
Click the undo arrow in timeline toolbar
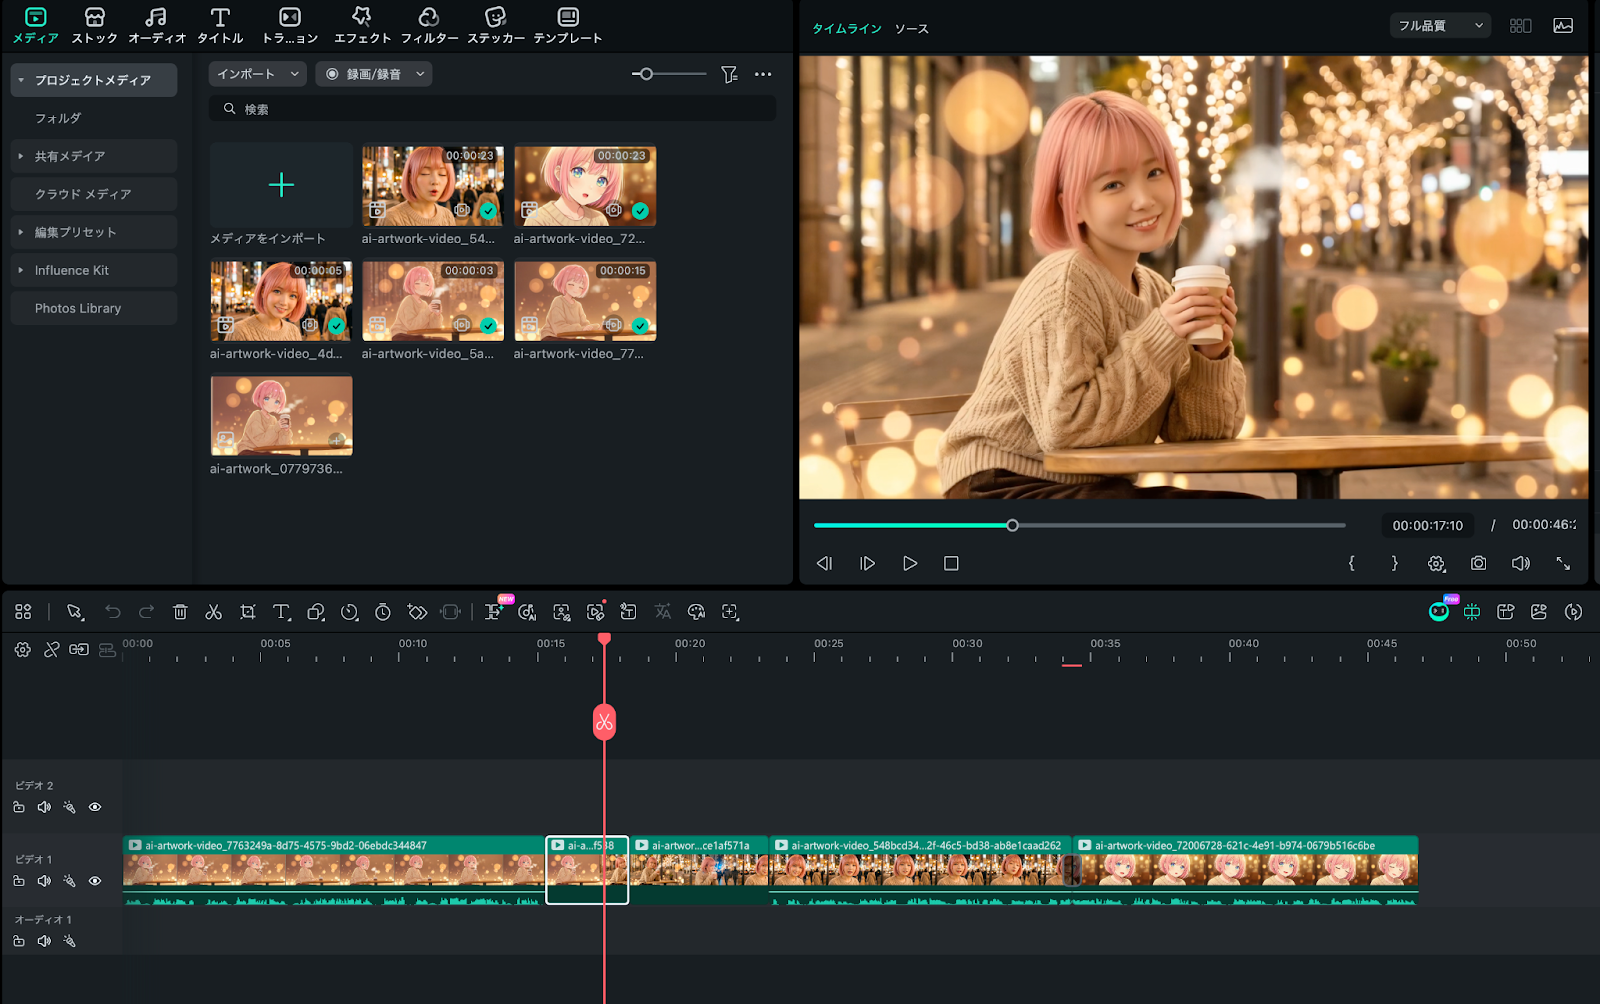coord(113,612)
